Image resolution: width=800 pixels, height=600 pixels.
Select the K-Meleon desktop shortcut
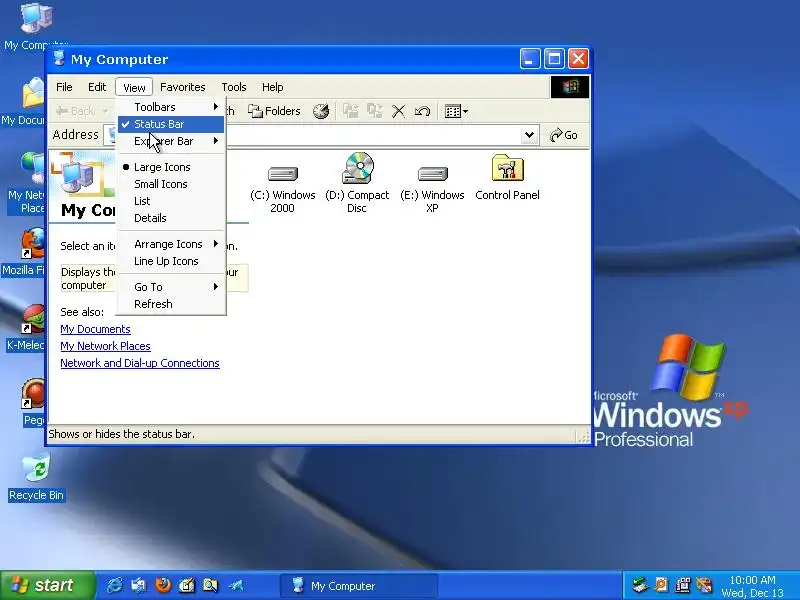[x=26, y=327]
